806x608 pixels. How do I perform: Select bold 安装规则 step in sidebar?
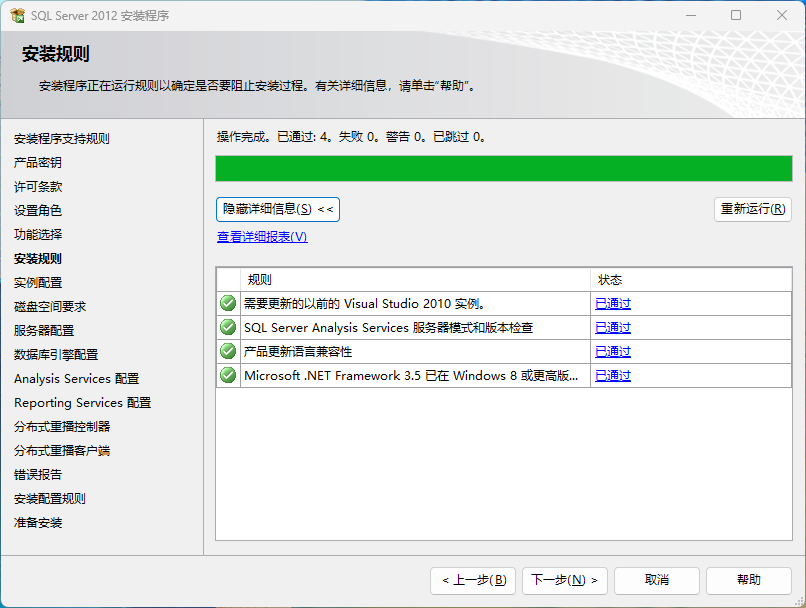[x=38, y=259]
